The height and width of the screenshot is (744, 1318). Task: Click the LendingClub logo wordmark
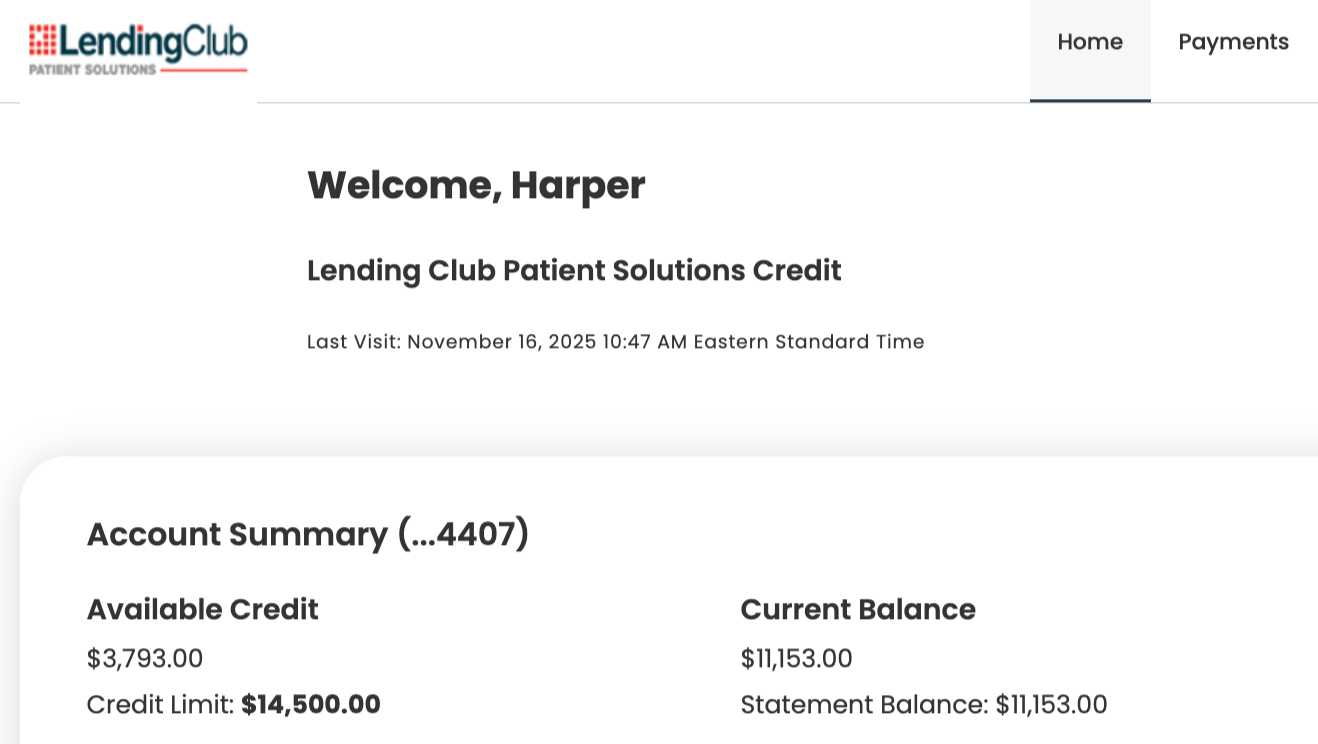[152, 41]
